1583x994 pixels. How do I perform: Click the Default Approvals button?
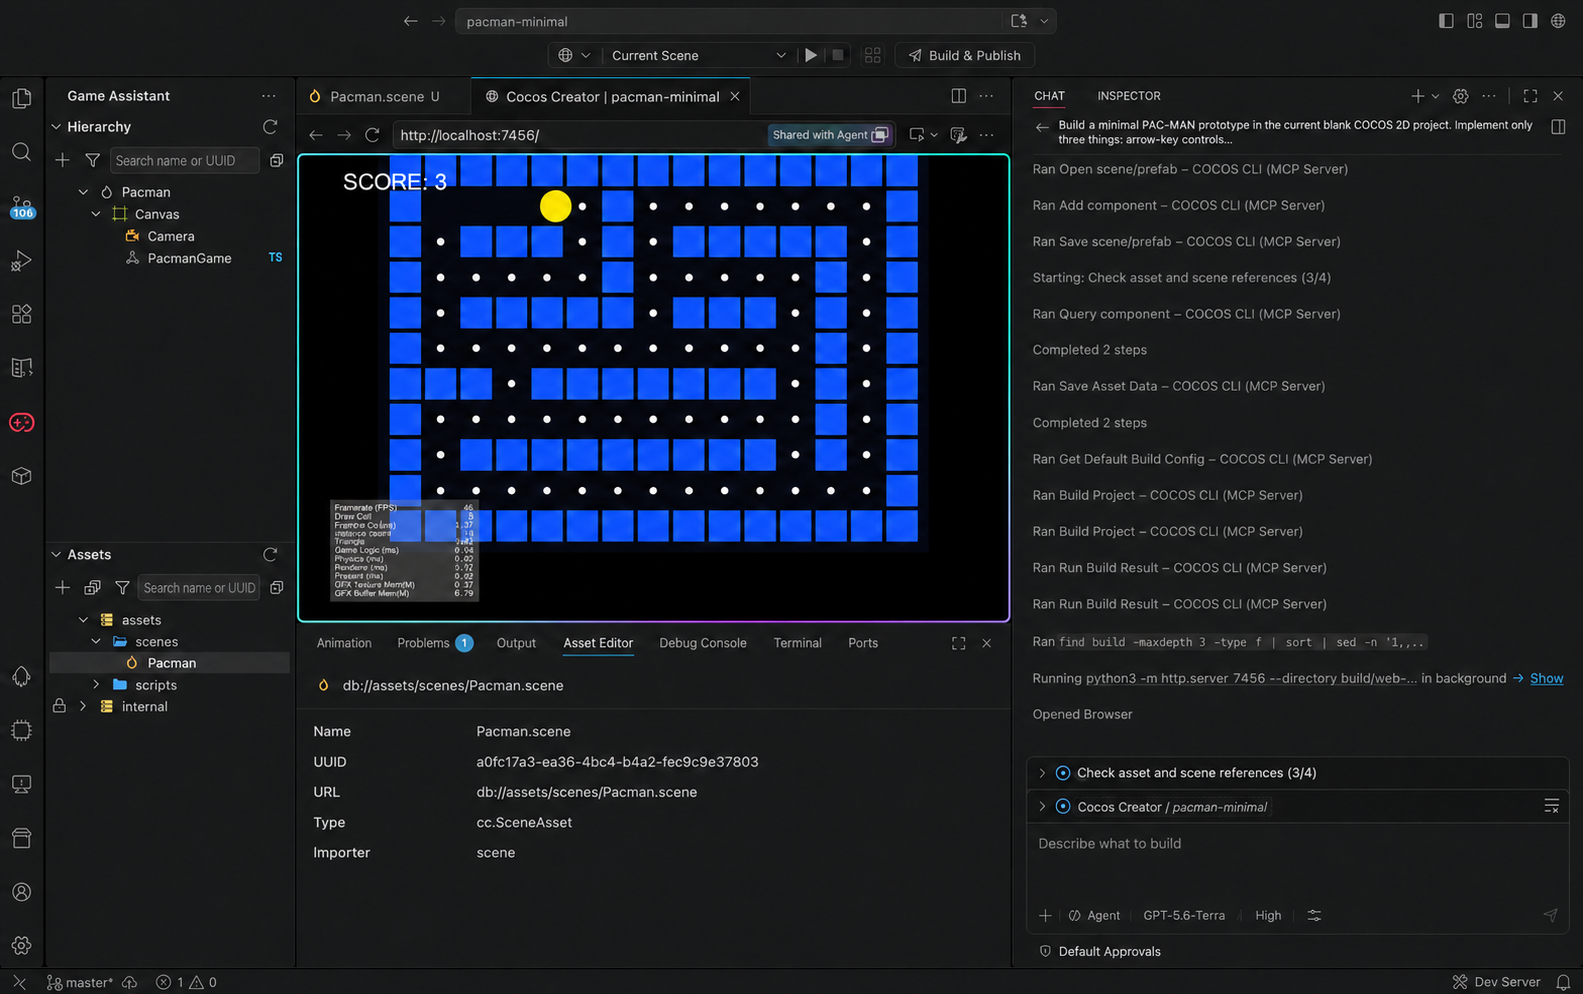pos(1100,951)
